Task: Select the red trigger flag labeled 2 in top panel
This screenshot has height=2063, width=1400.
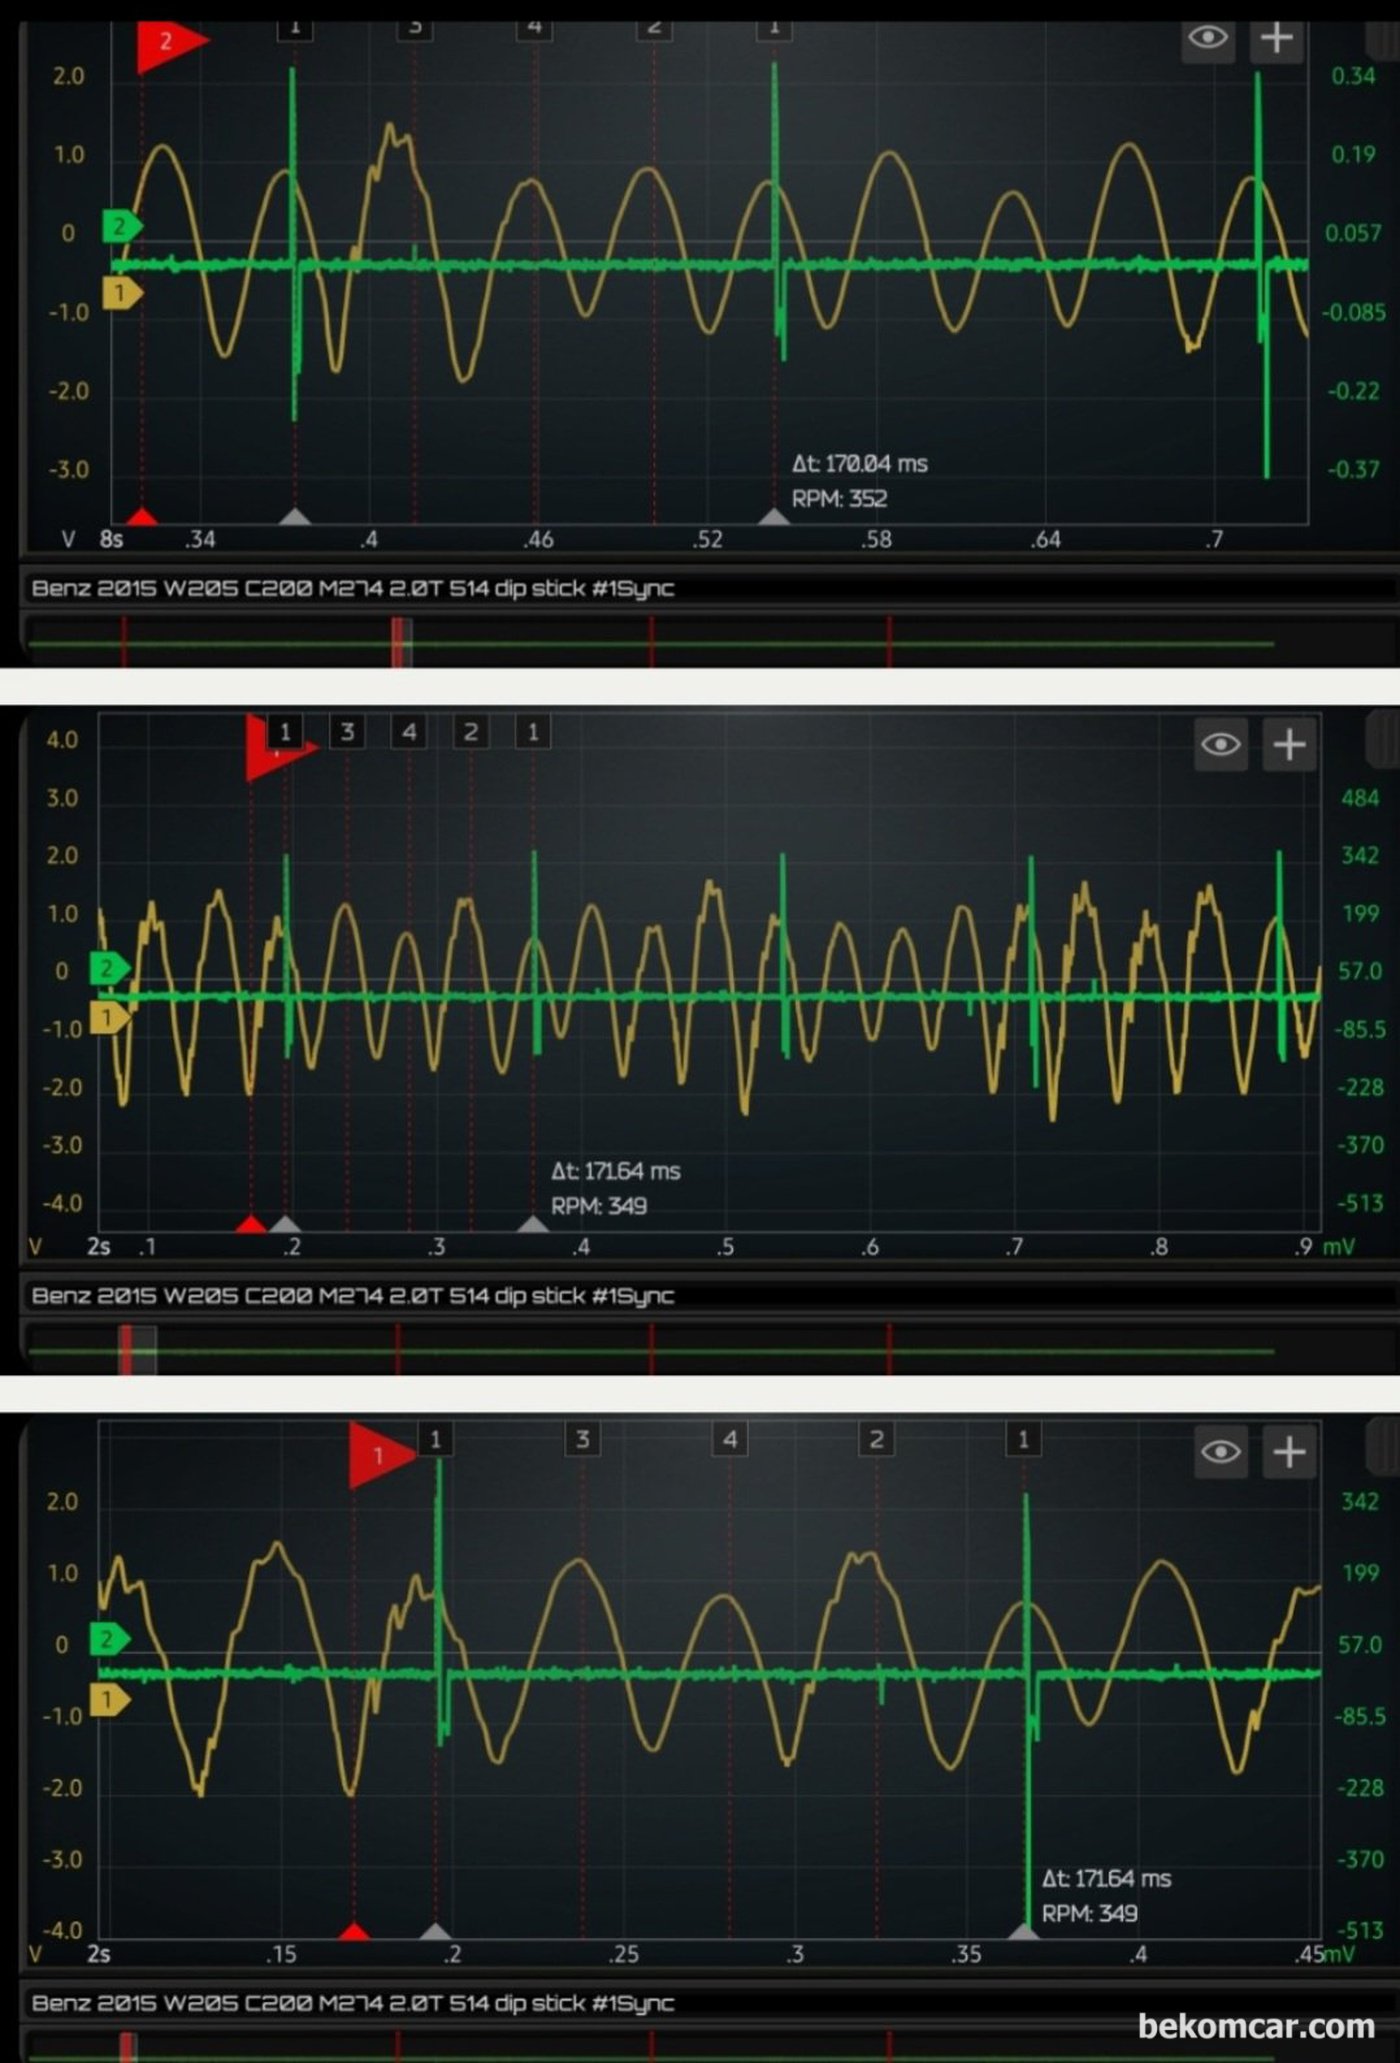Action: click(170, 43)
